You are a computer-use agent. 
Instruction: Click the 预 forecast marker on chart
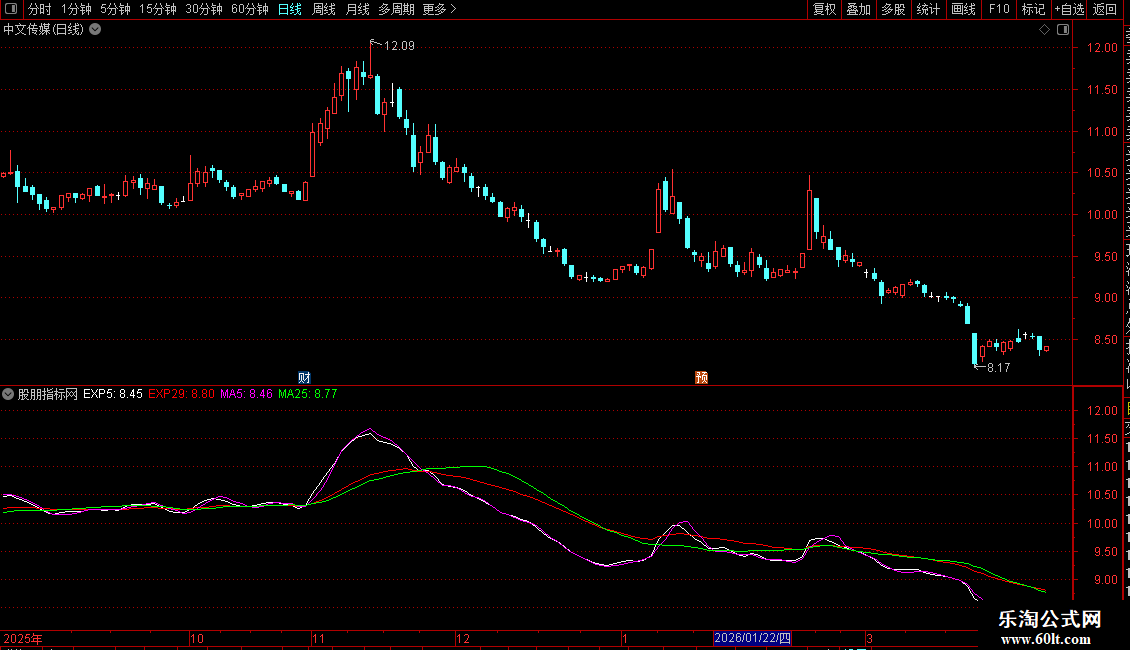(702, 377)
